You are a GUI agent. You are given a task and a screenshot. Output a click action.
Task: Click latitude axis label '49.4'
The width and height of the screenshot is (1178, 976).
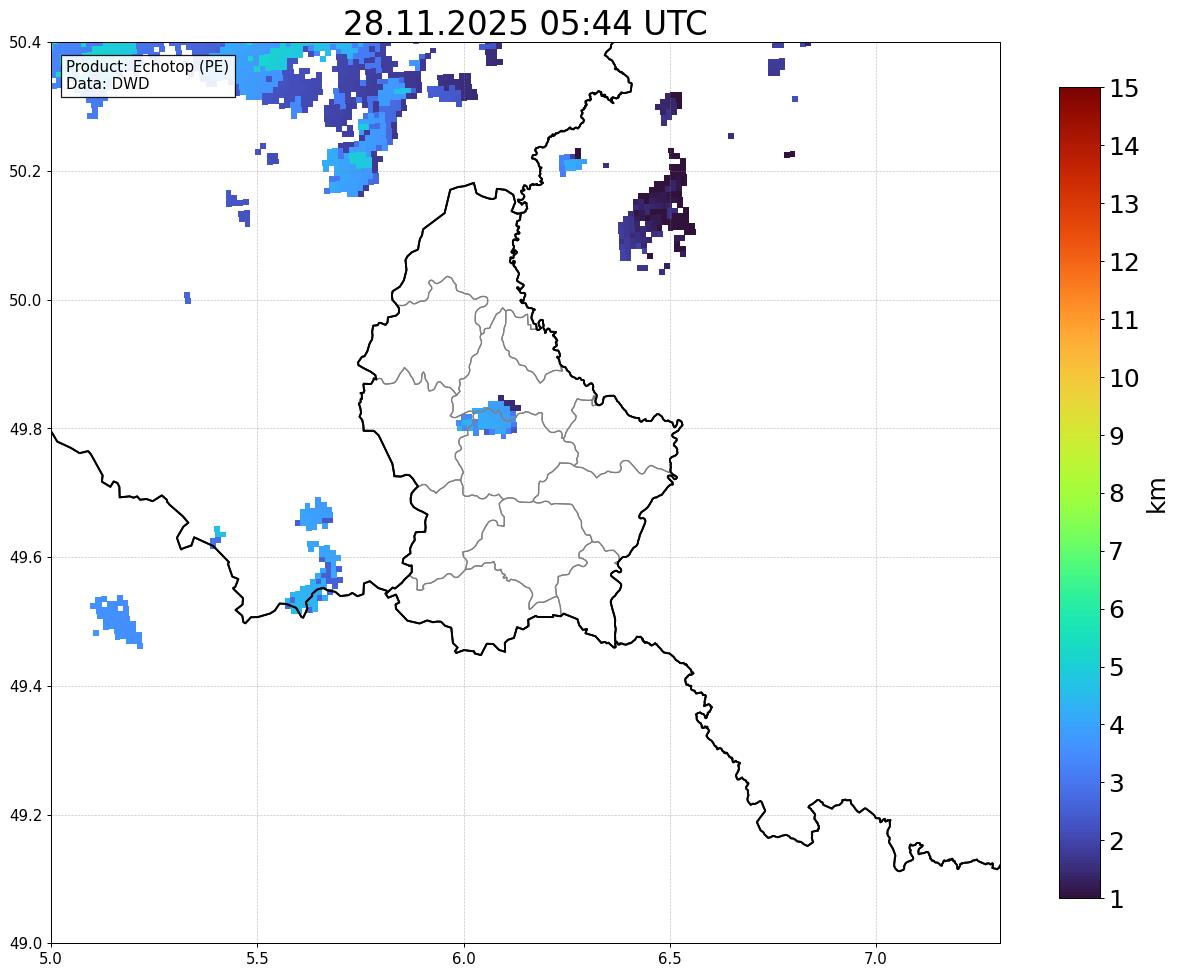(x=25, y=687)
